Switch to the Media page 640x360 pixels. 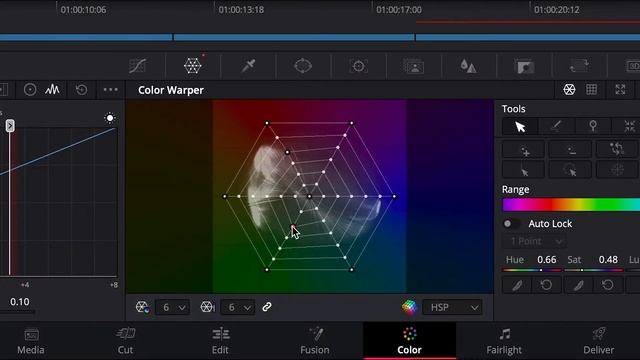coord(31,341)
